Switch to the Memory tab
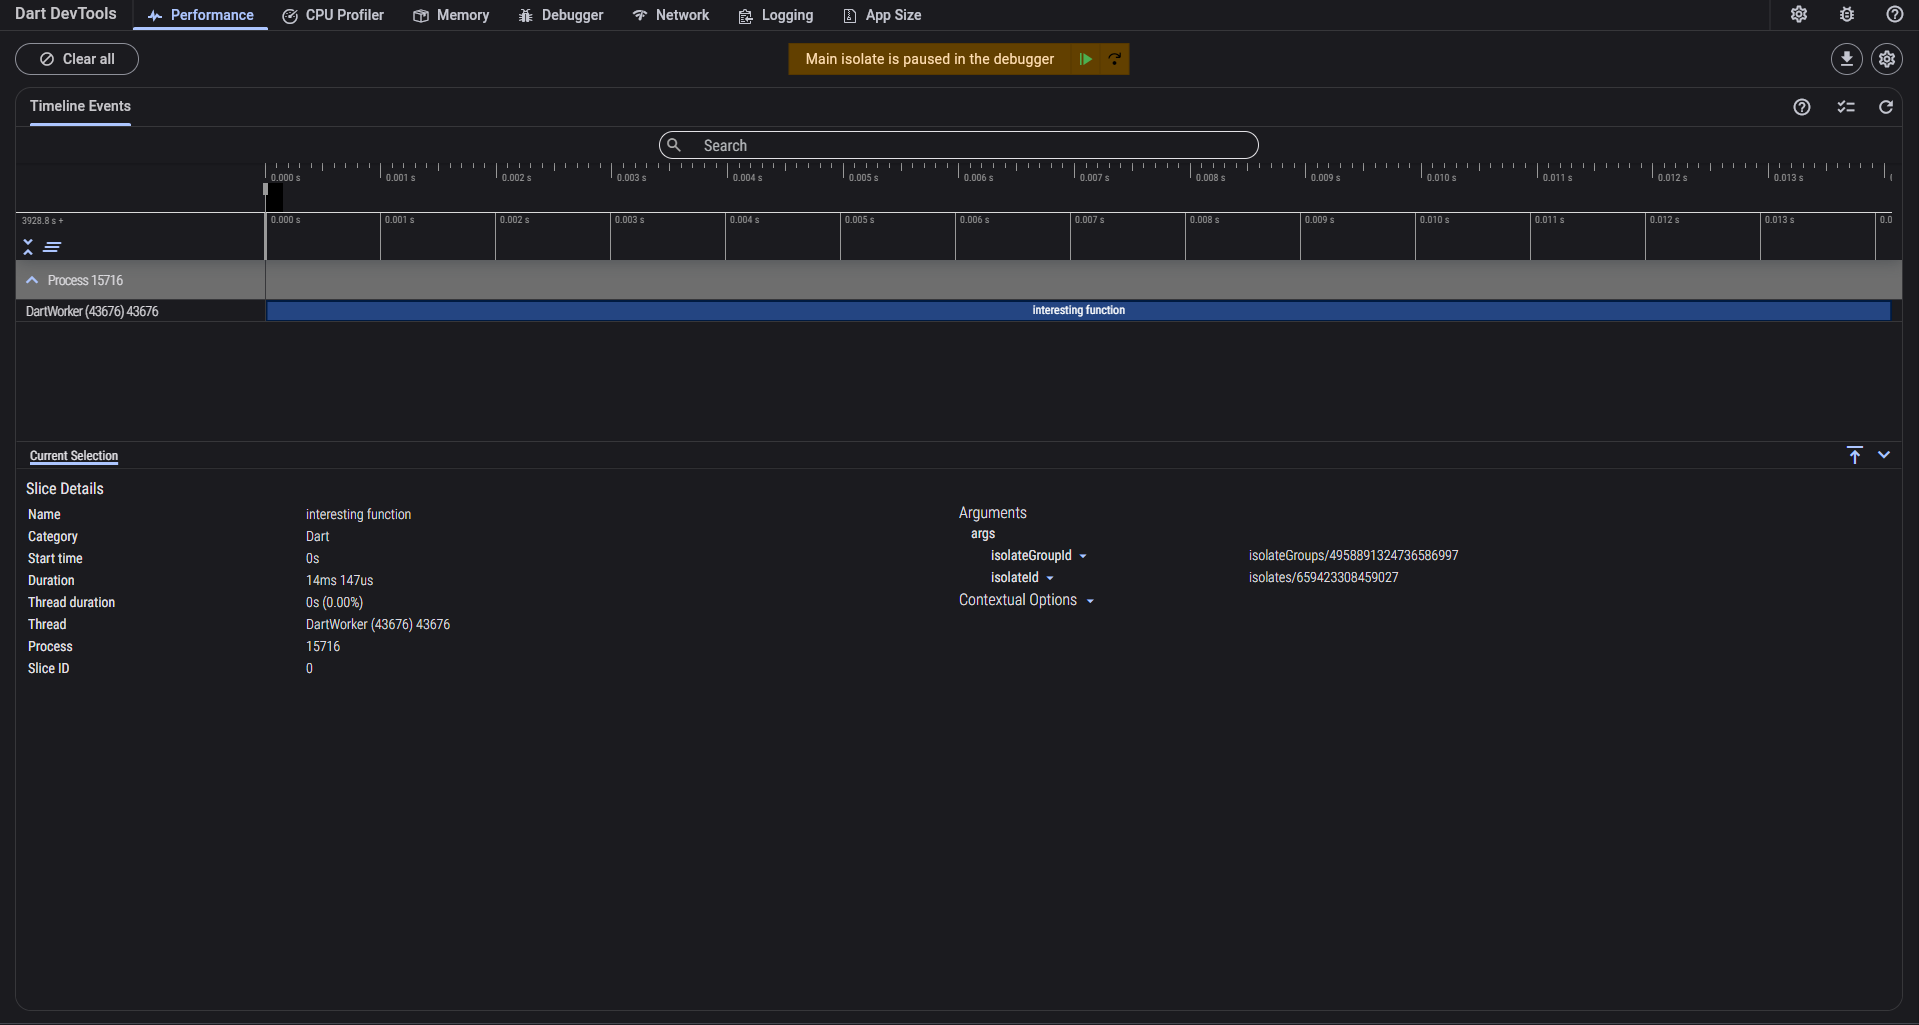This screenshot has height=1025, width=1919. pos(451,15)
